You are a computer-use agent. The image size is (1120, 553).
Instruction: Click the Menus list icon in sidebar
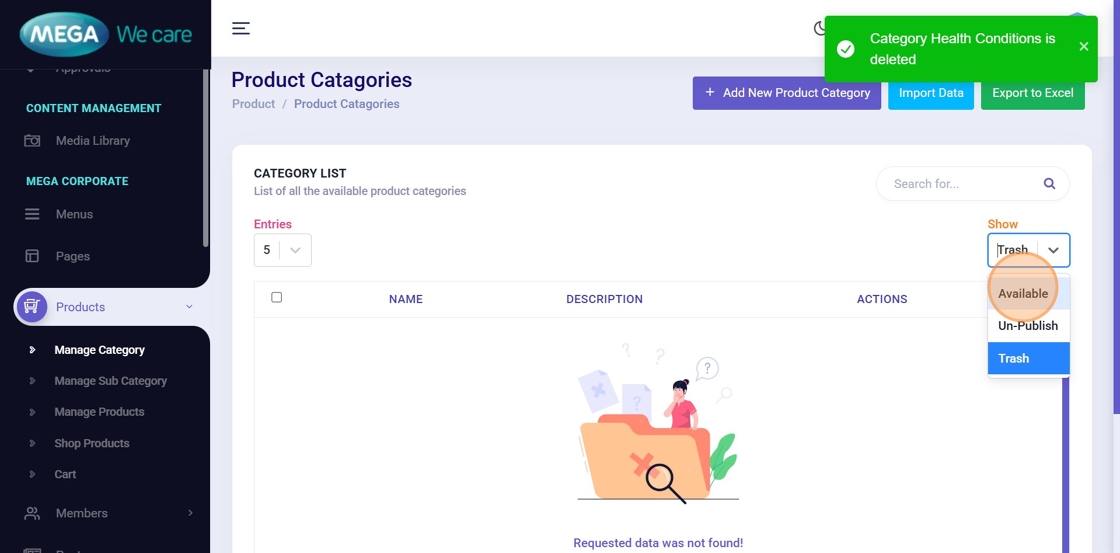32,214
